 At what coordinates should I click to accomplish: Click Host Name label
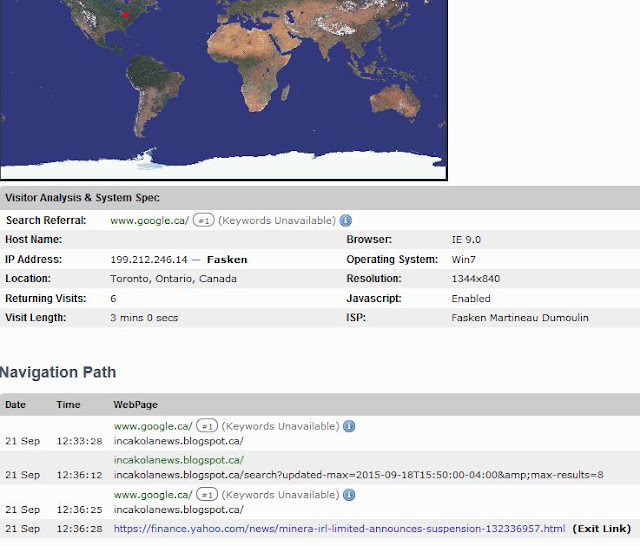tap(33, 240)
